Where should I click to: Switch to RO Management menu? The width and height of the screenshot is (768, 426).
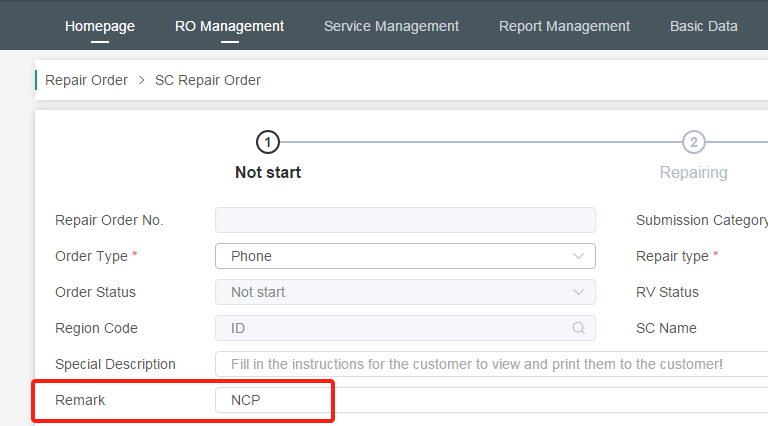(229, 26)
